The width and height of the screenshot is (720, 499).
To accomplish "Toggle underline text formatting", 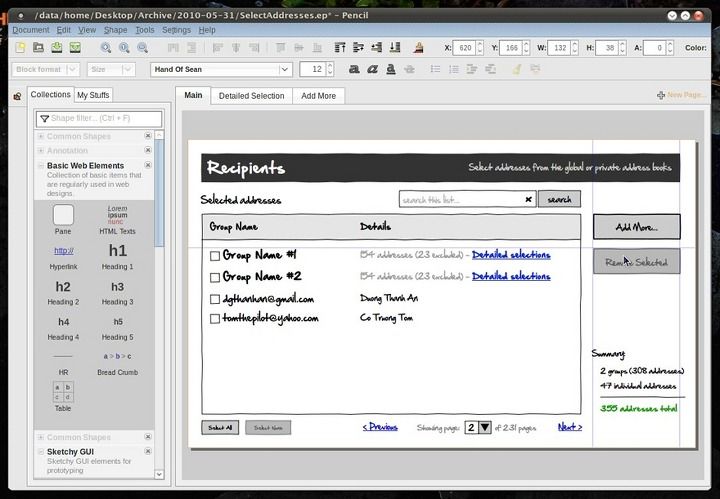I will [391, 69].
